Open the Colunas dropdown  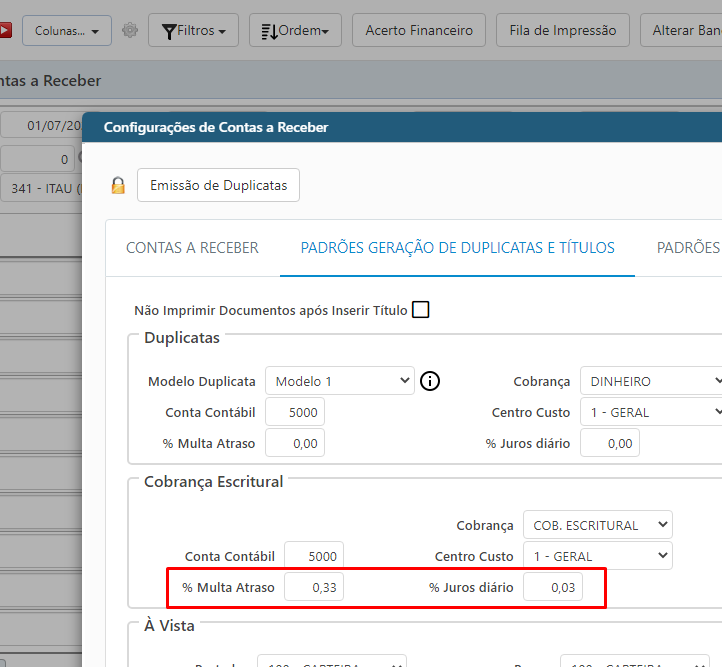click(67, 30)
